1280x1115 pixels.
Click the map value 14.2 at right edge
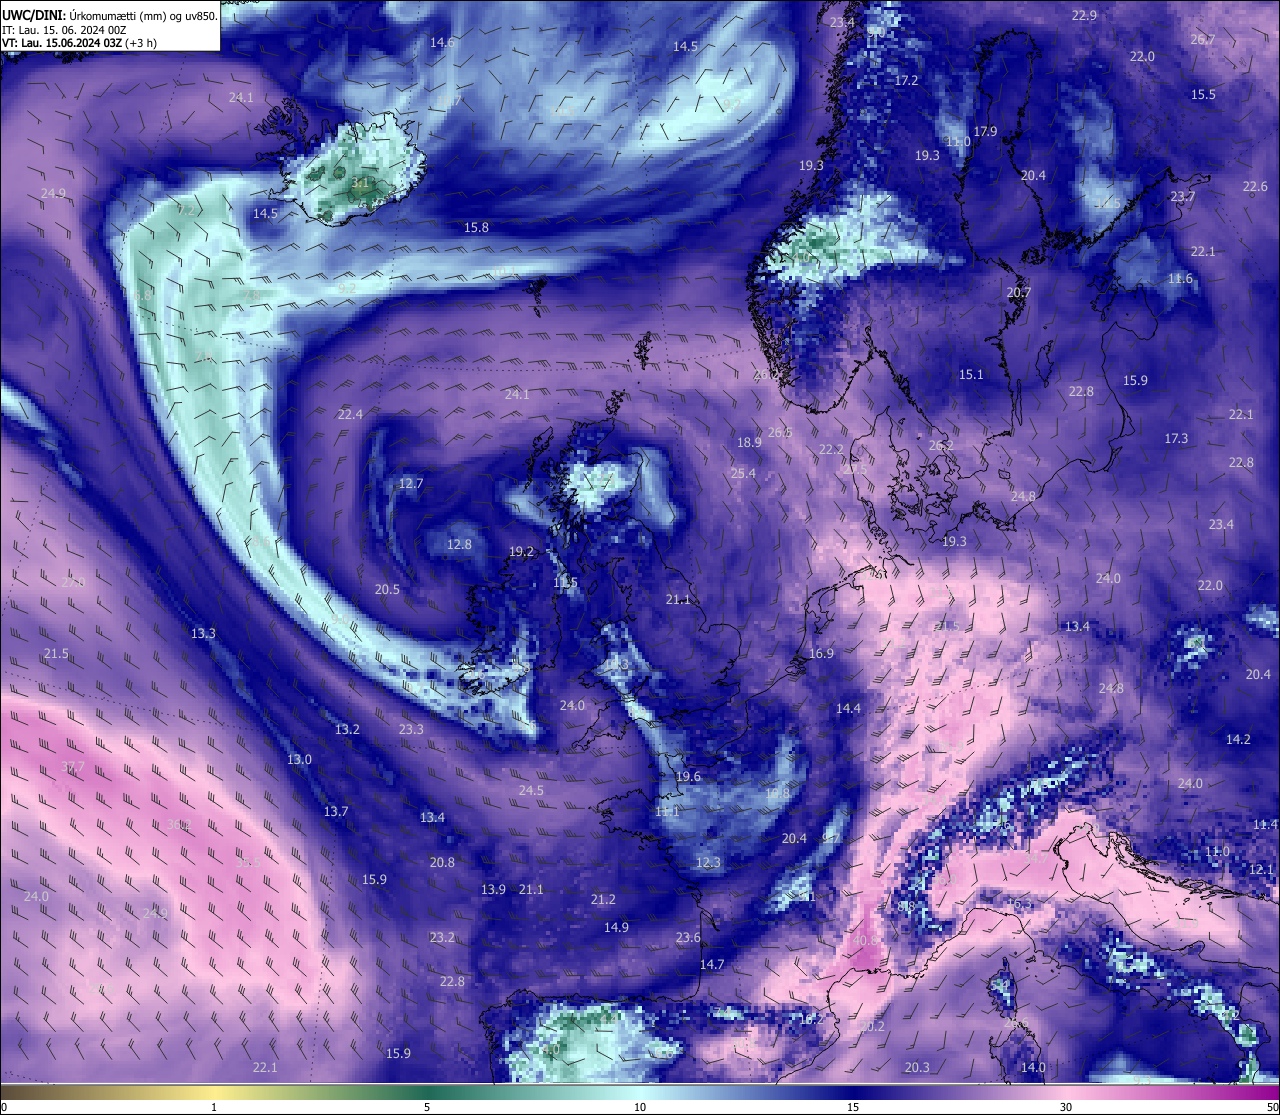click(x=1238, y=739)
